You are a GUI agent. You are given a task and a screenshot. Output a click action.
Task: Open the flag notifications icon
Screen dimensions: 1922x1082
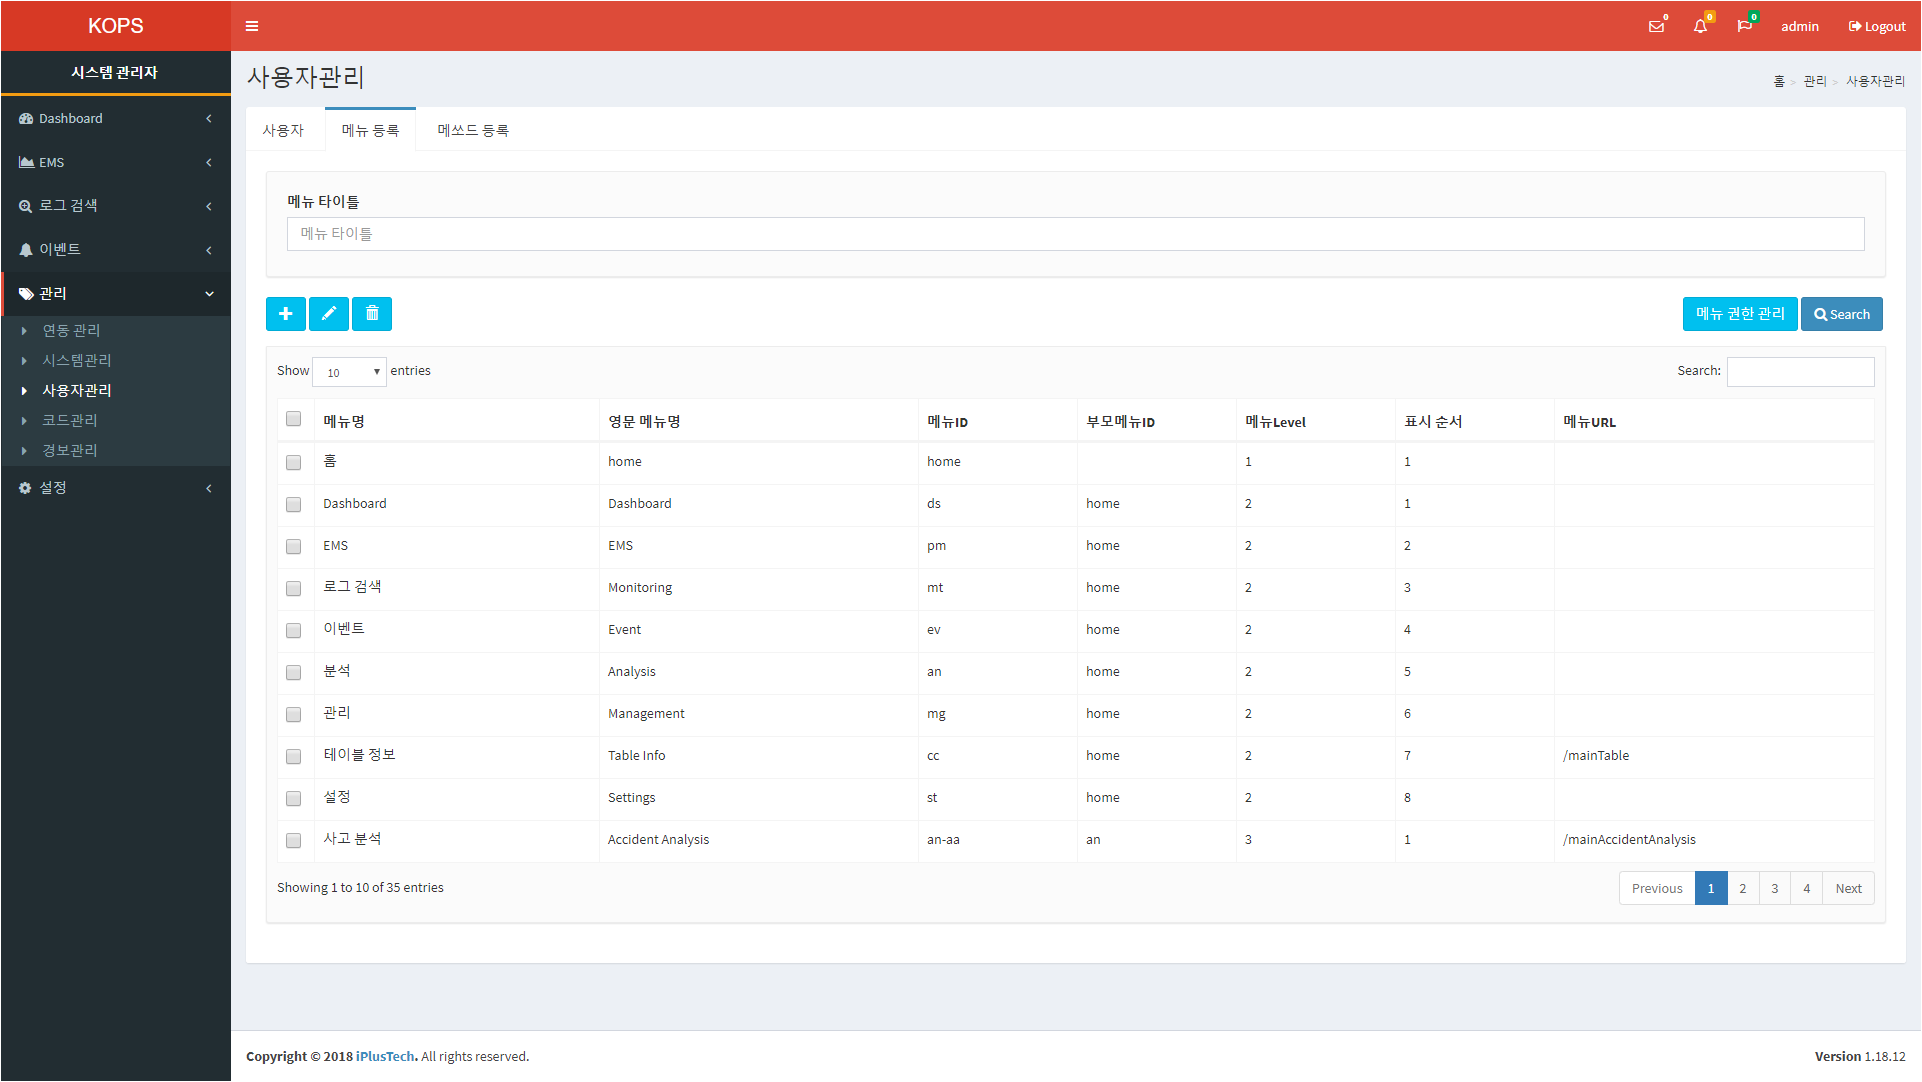(1744, 26)
